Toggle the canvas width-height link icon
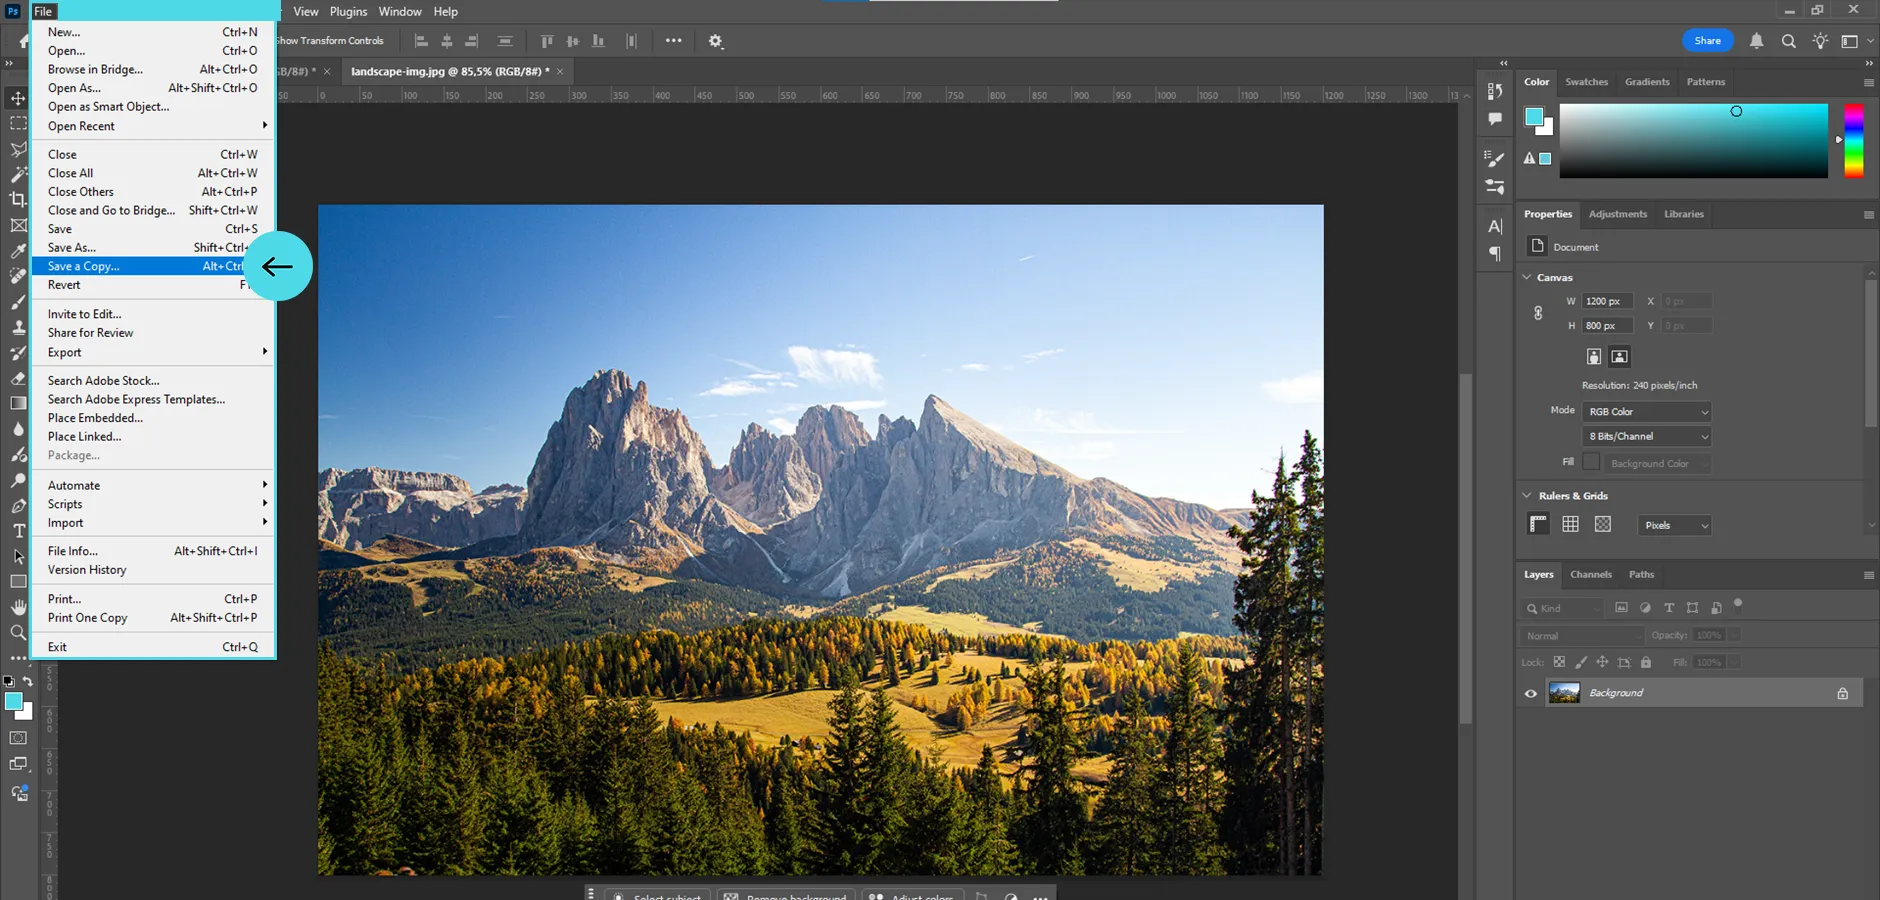1880x900 pixels. click(x=1538, y=313)
